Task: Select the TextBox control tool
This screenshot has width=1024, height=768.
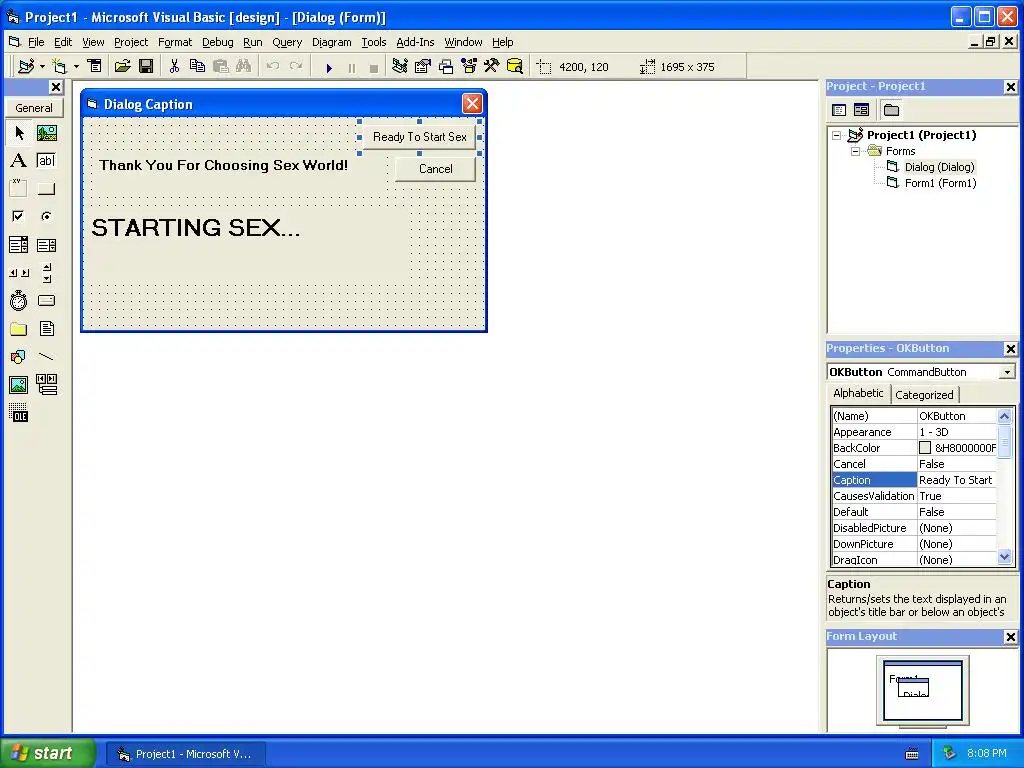Action: click(46, 161)
